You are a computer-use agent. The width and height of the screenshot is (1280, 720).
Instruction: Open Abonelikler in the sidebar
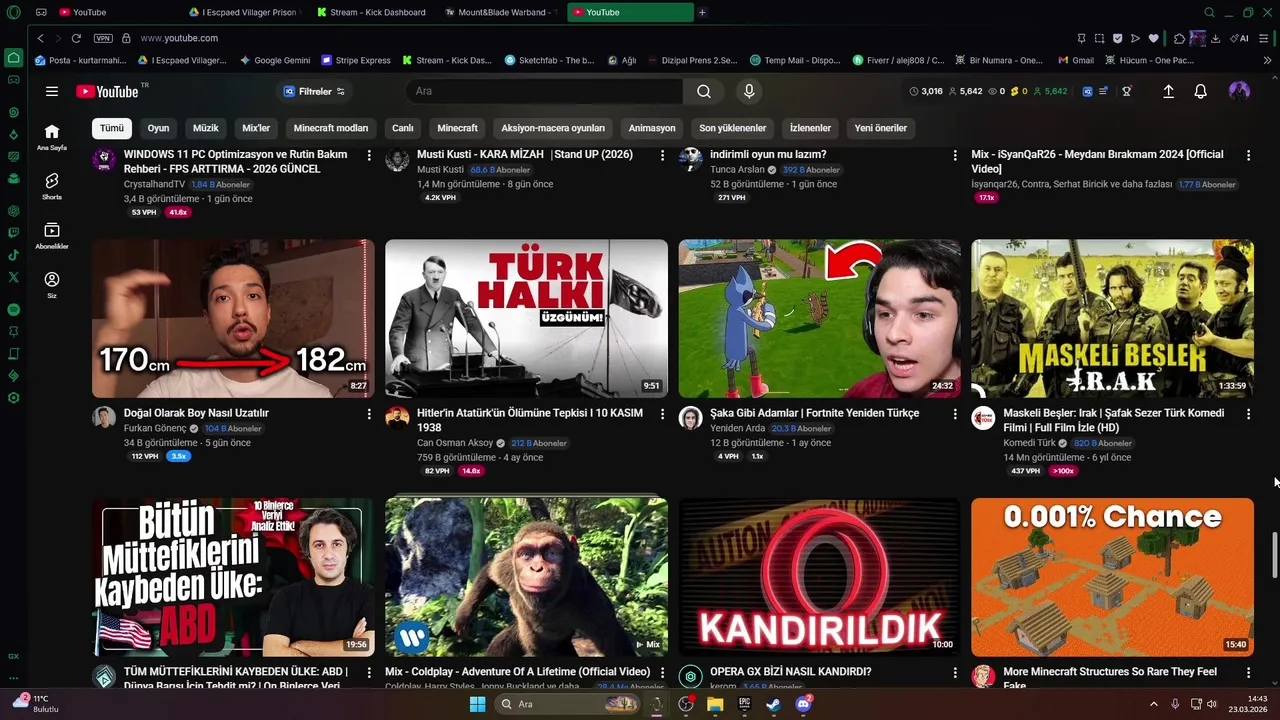(x=52, y=236)
